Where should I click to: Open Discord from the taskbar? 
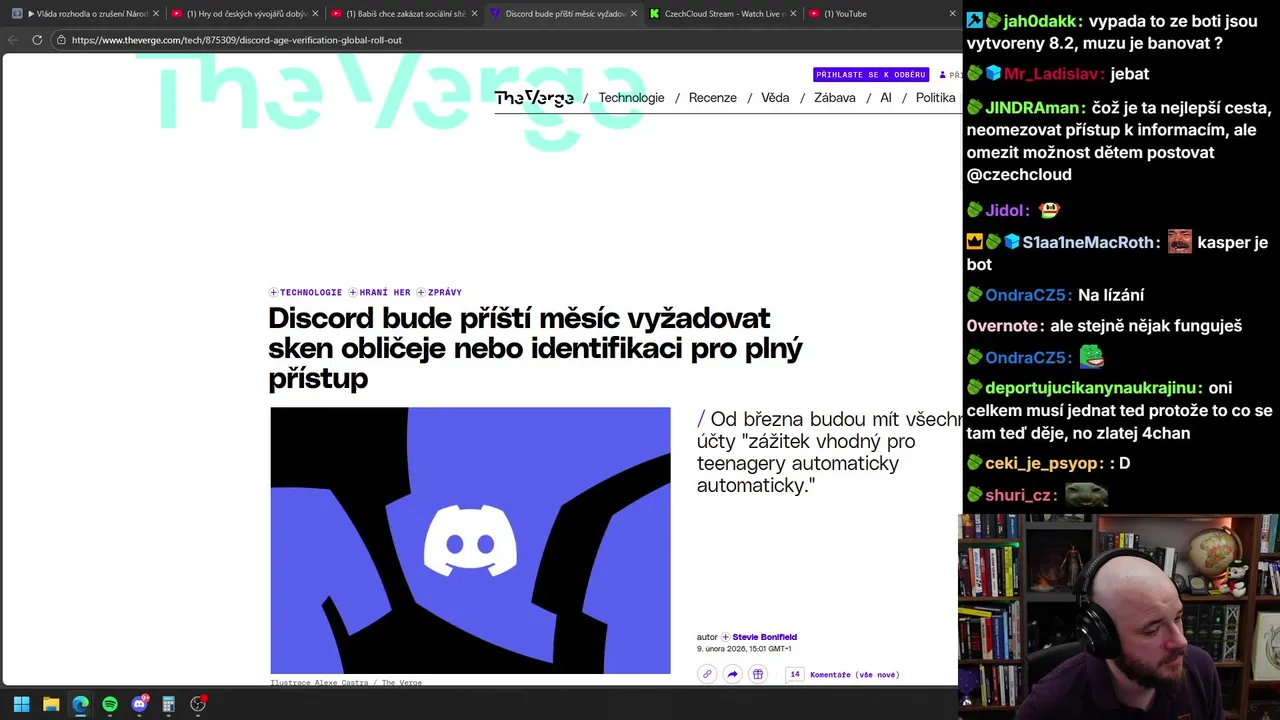(139, 704)
